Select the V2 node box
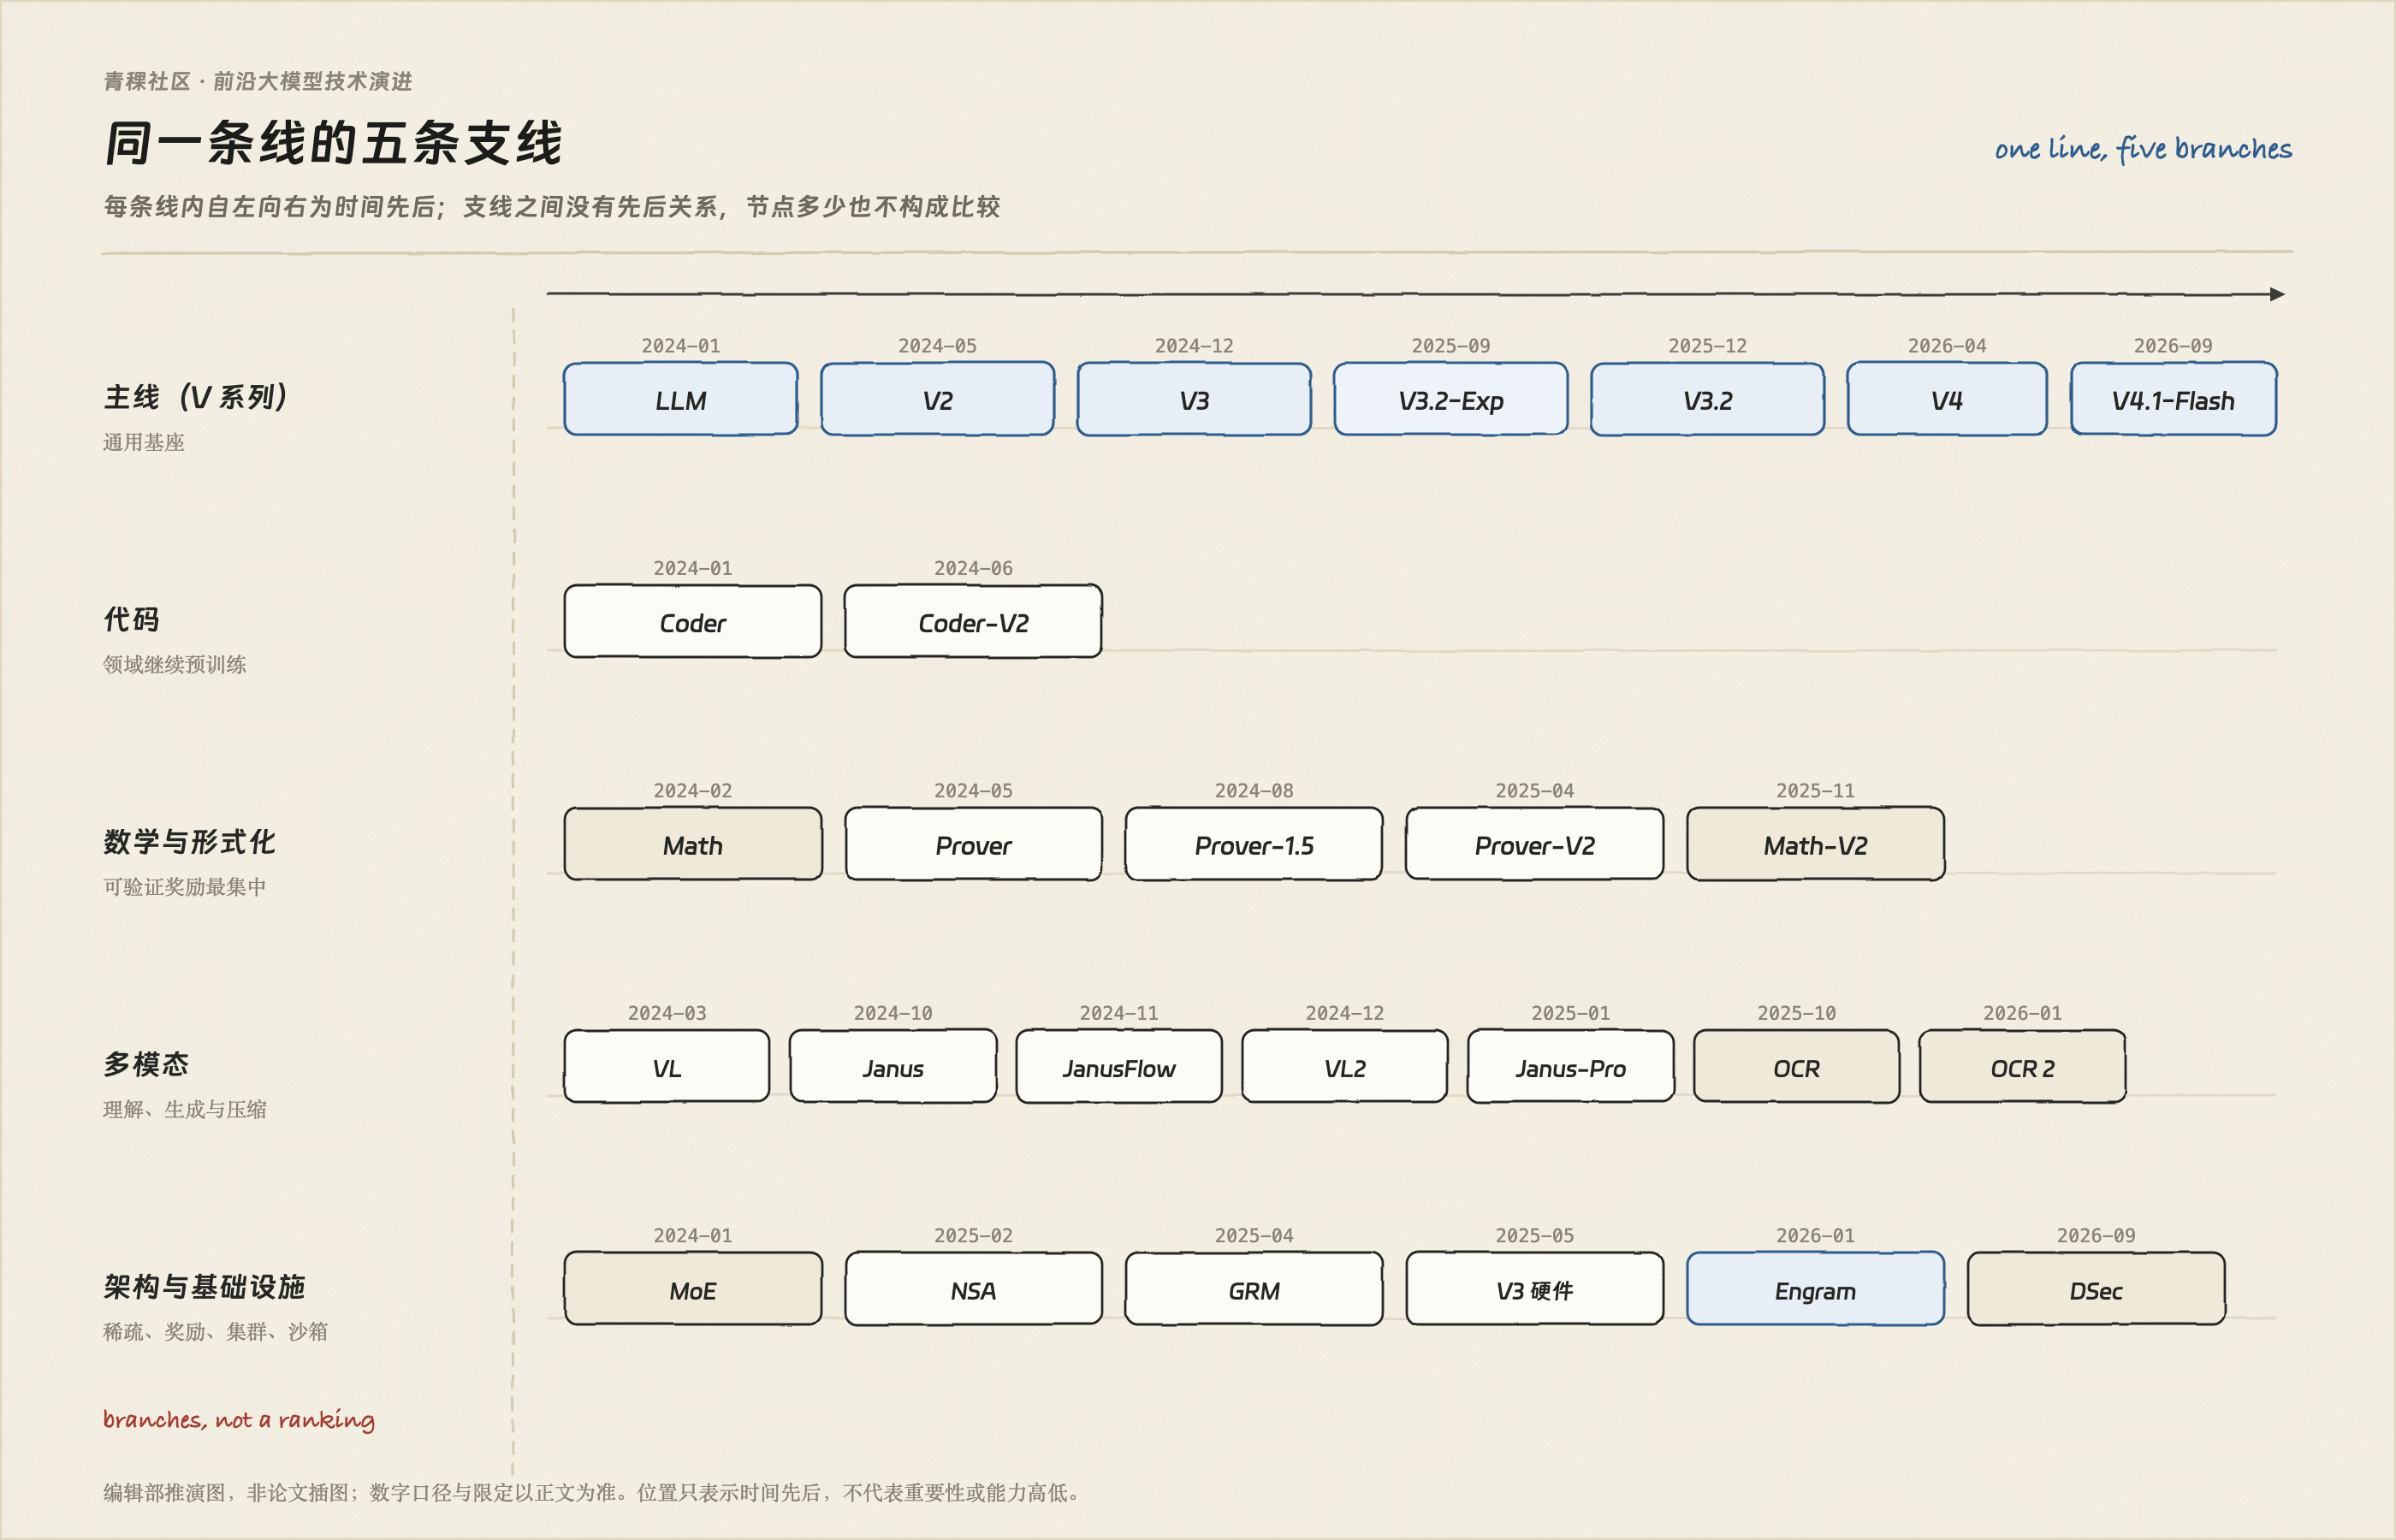 coord(937,399)
